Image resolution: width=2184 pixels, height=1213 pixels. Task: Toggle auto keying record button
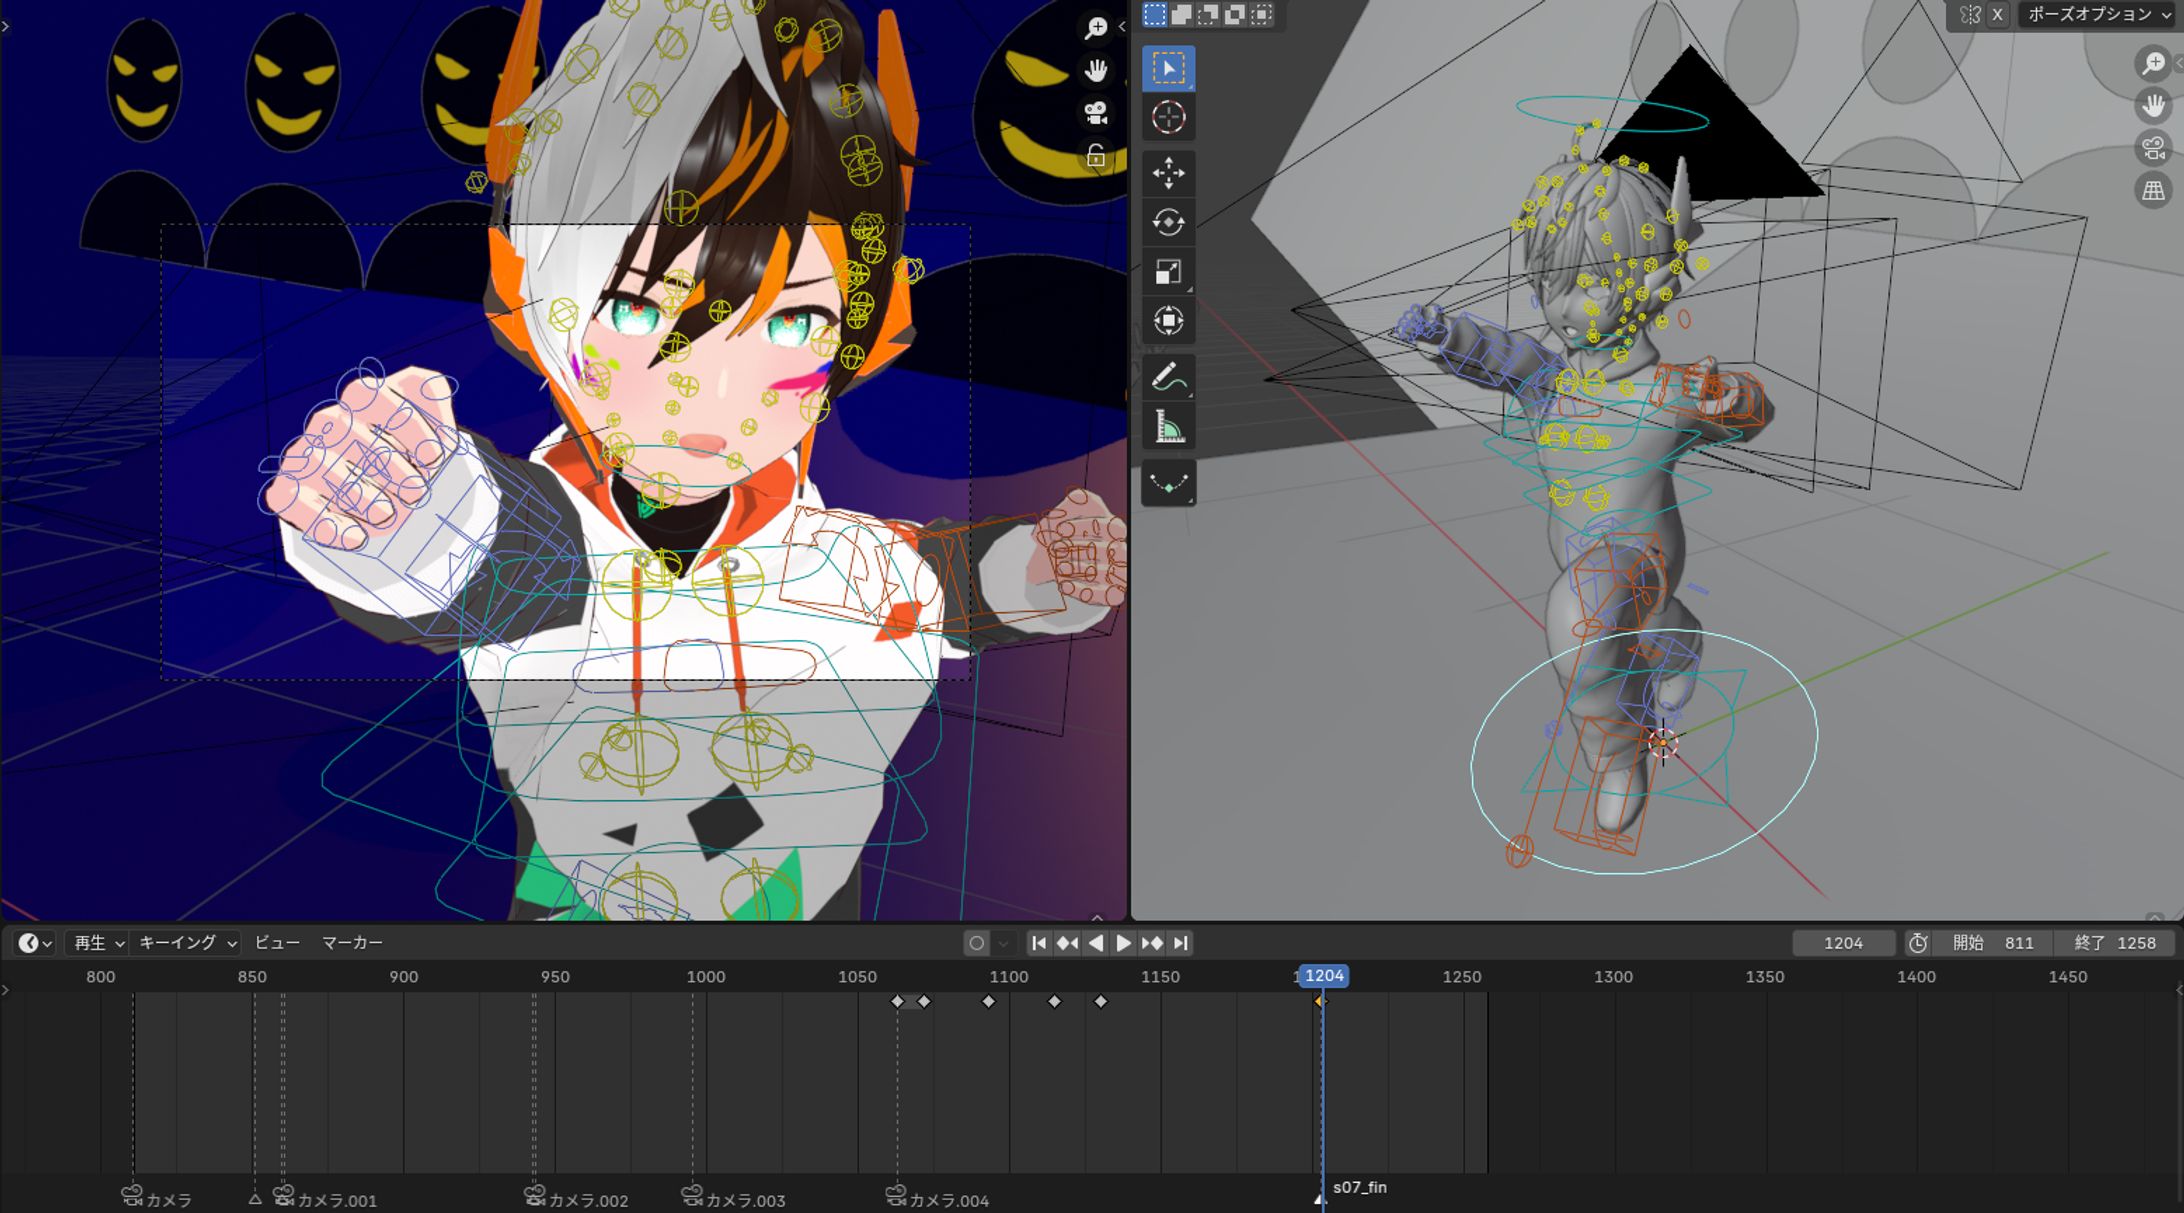(977, 943)
